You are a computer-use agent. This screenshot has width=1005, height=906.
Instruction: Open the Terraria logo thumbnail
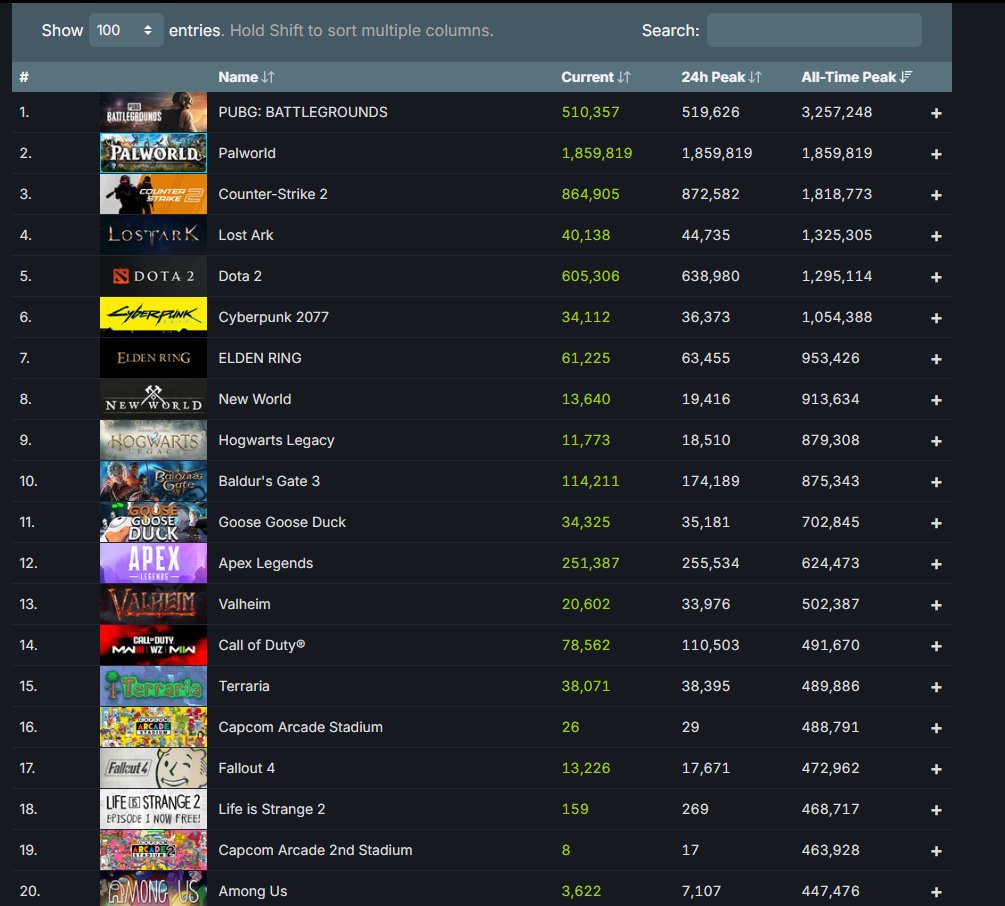153,686
